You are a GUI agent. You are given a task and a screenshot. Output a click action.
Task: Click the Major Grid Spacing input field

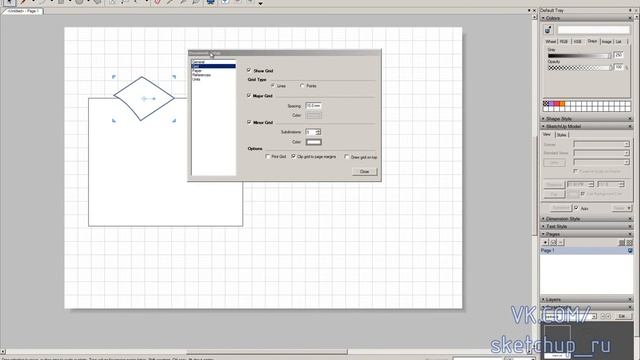tap(313, 106)
